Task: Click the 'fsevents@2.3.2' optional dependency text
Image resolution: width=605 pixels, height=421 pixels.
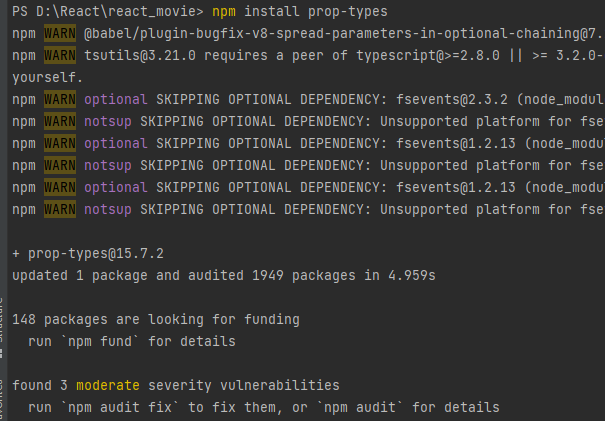Action: click(x=452, y=100)
